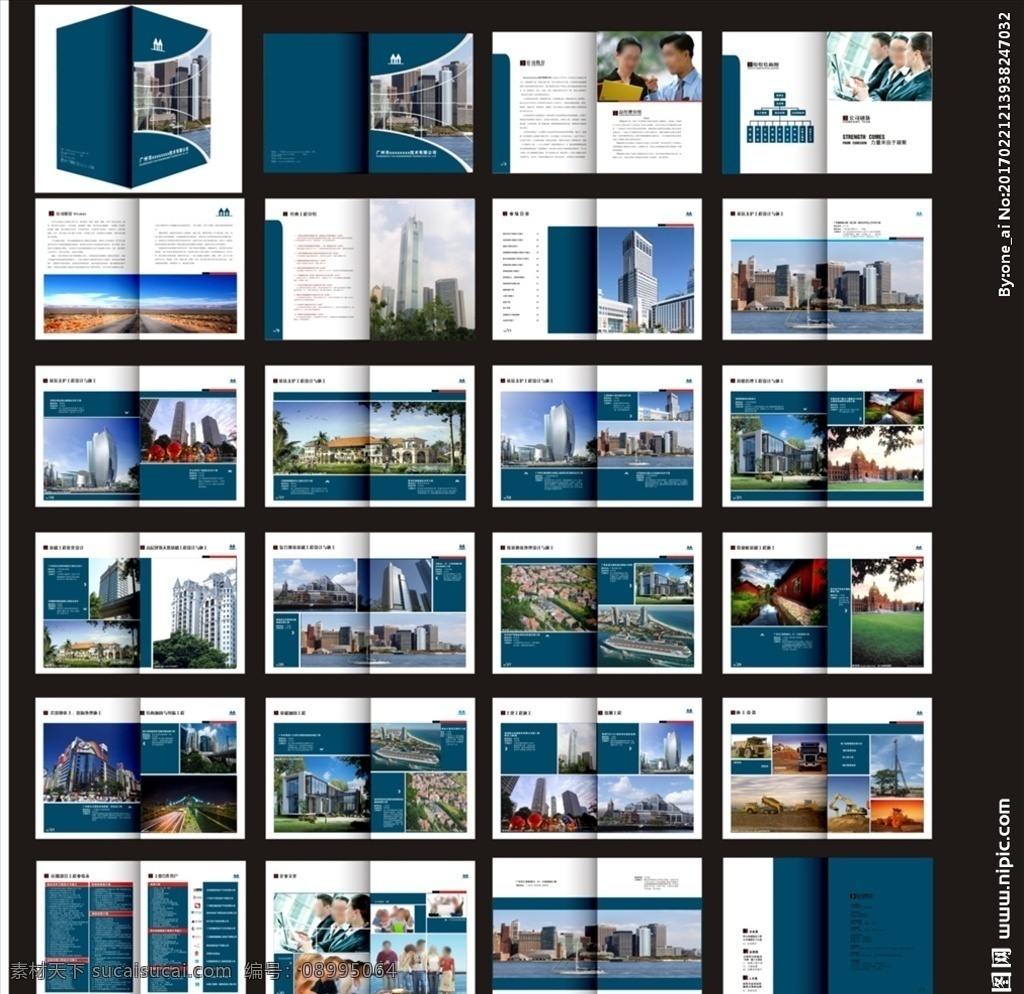Viewport: 1024px width, 994px height.
Task: Select the spread with construction machinery photos
Action: (x=827, y=768)
